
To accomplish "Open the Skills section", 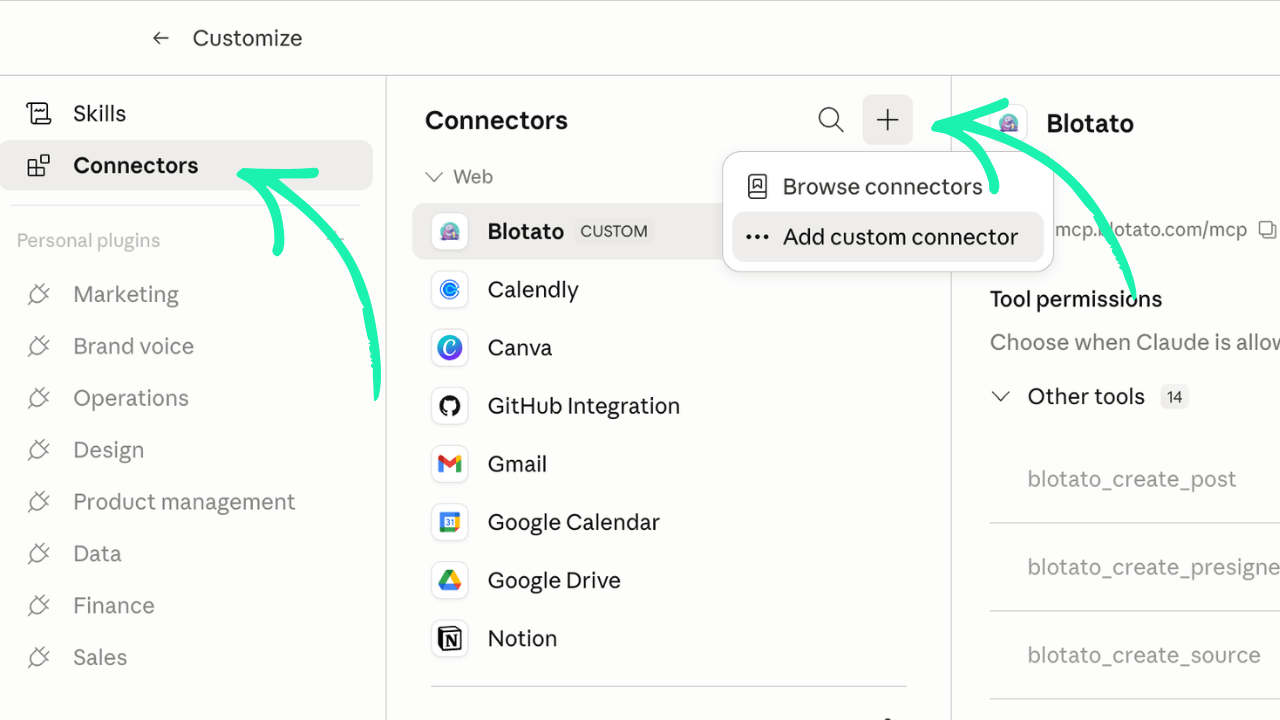I will (x=99, y=114).
